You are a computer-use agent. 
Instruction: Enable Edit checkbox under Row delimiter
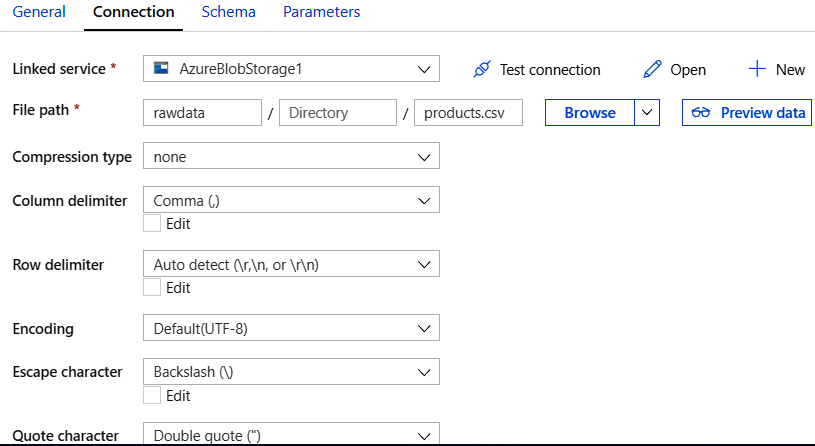click(152, 288)
